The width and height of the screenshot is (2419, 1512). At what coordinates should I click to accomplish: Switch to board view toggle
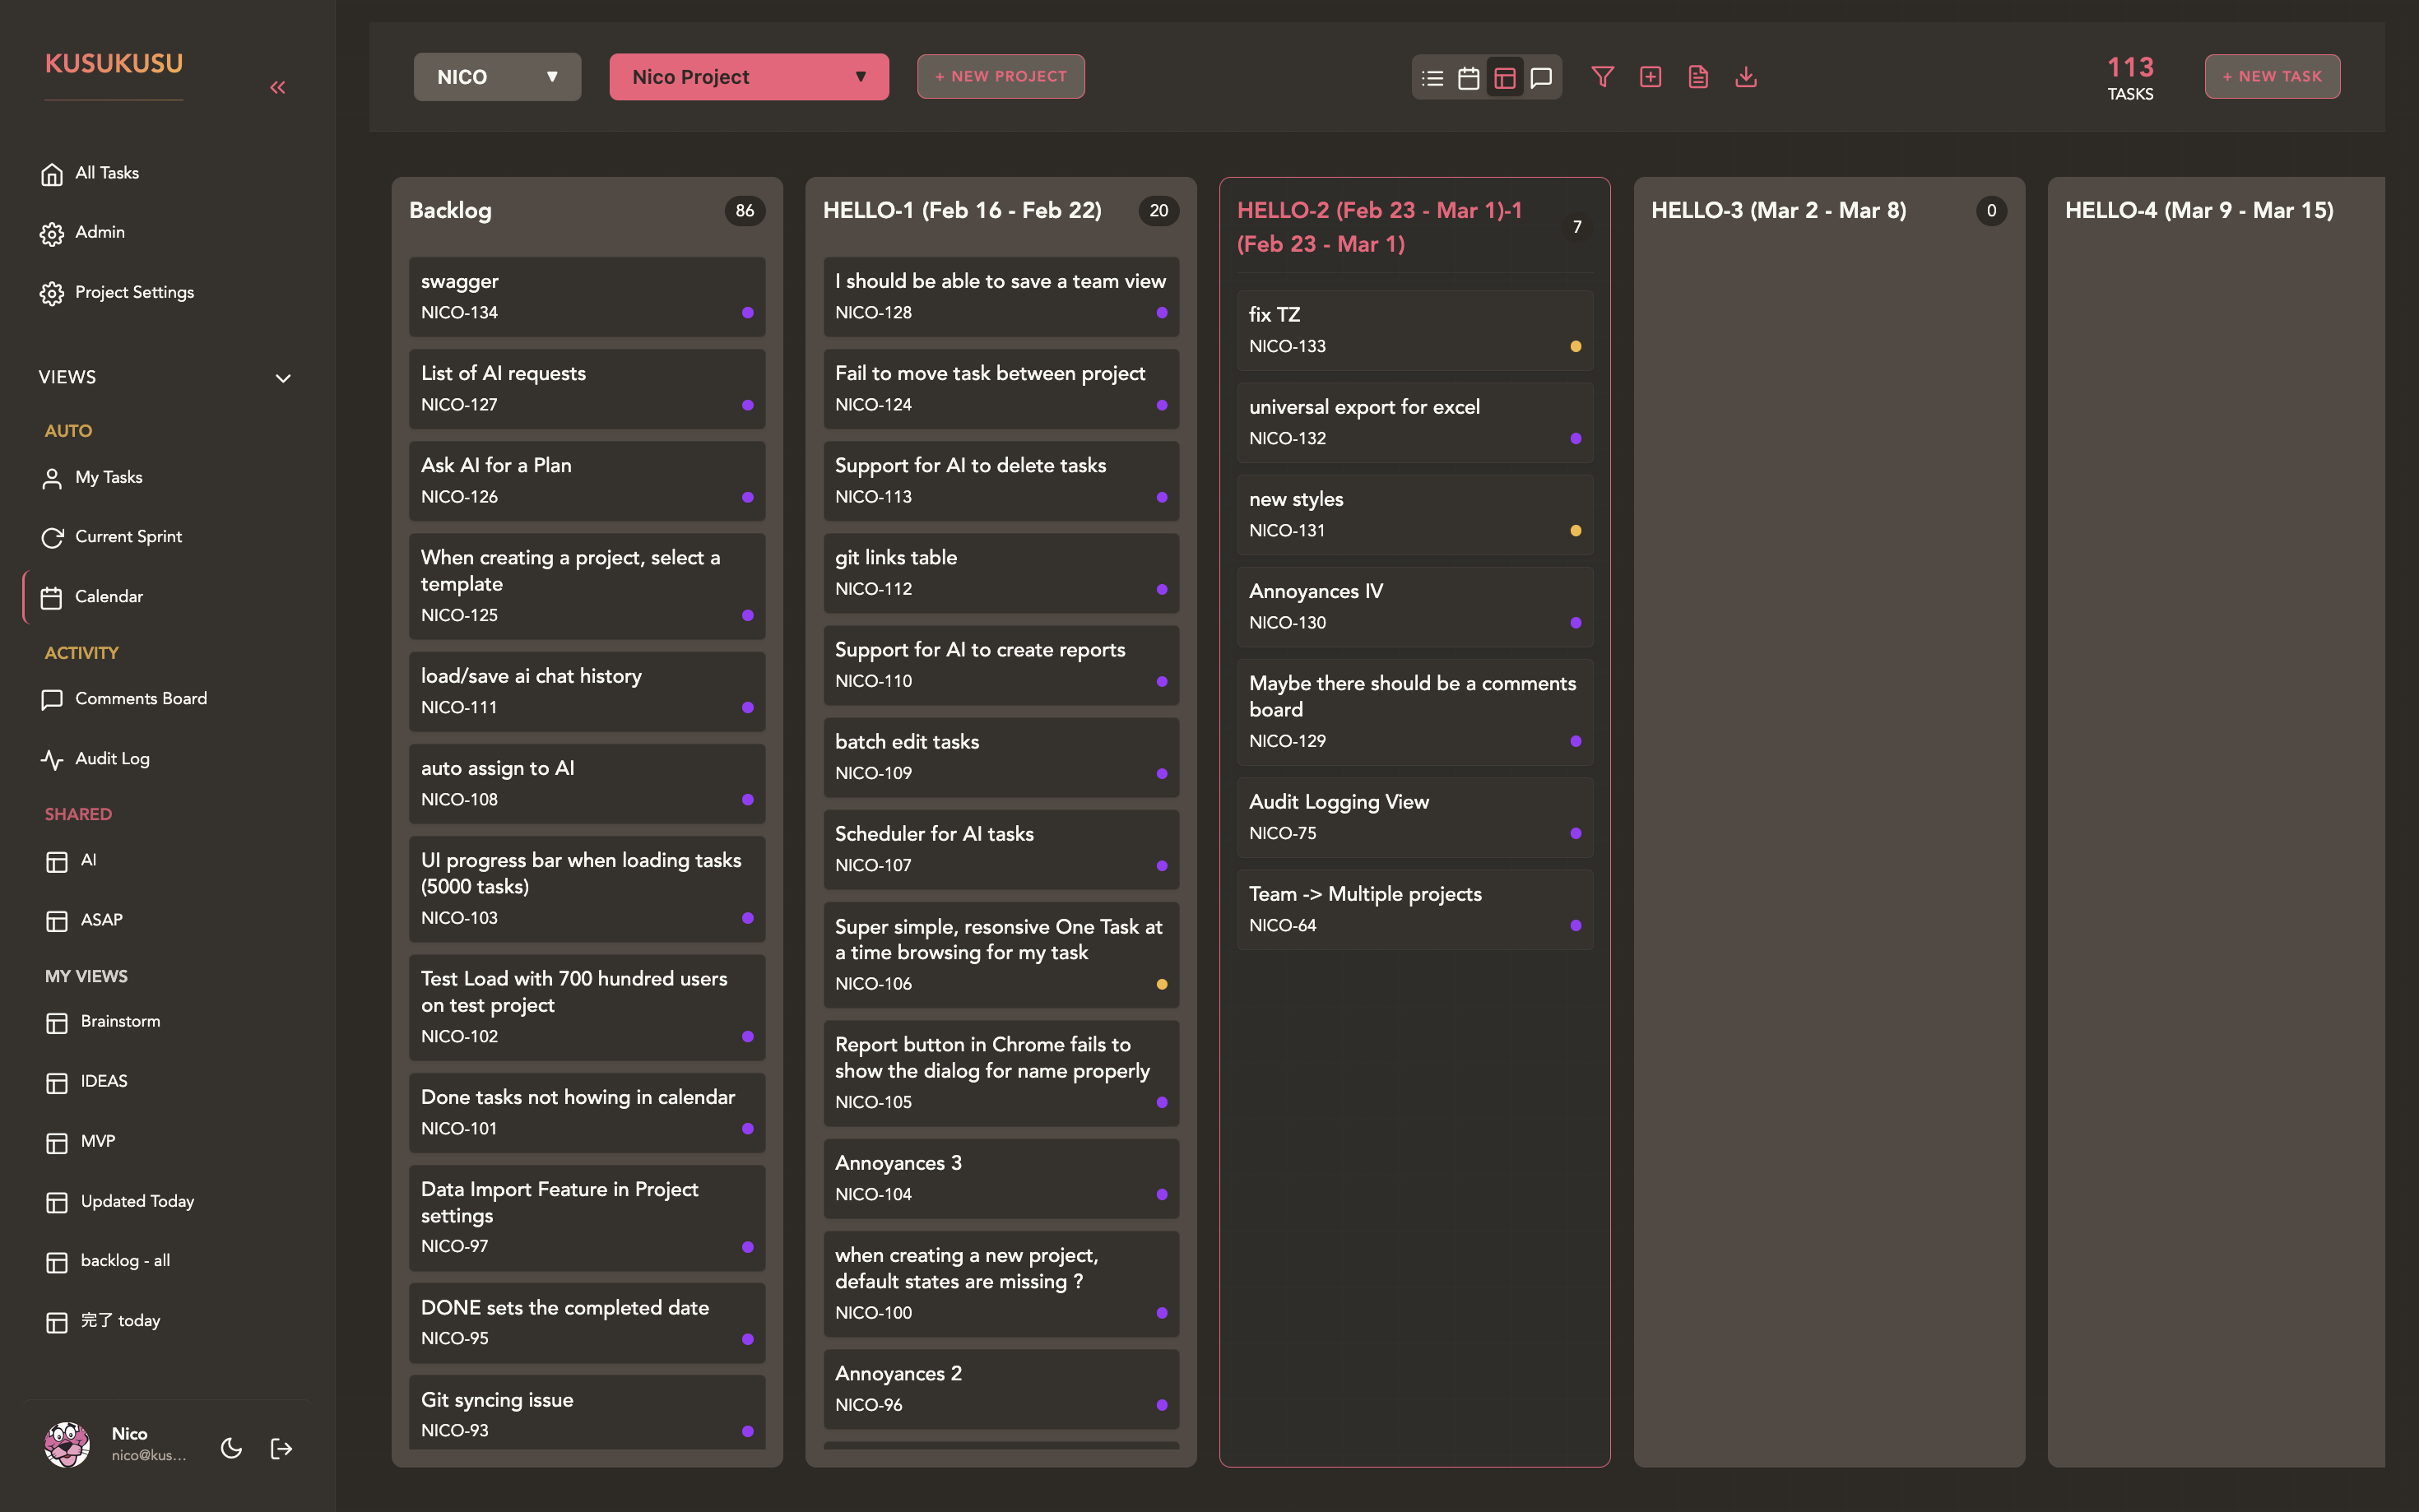click(1505, 77)
